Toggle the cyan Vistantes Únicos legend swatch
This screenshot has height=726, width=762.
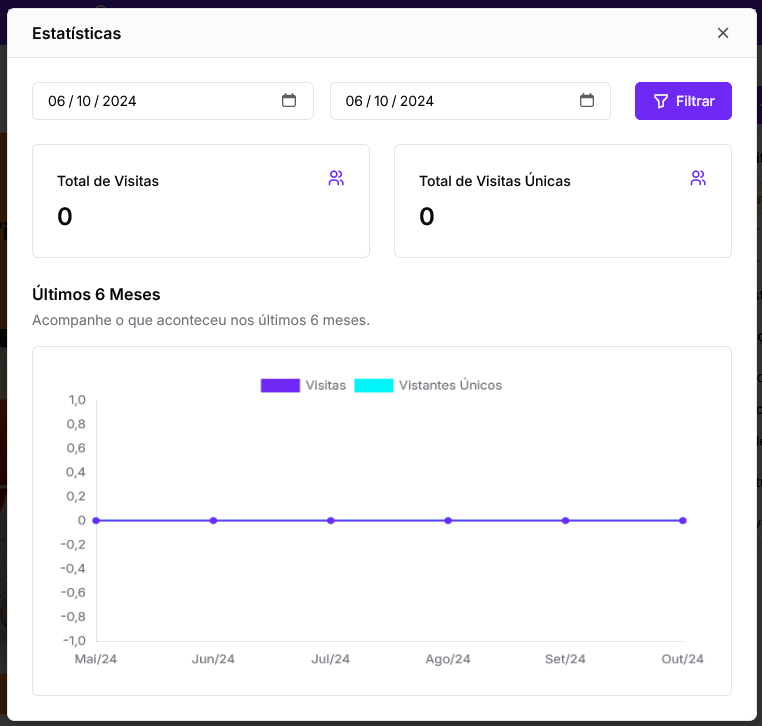374,385
